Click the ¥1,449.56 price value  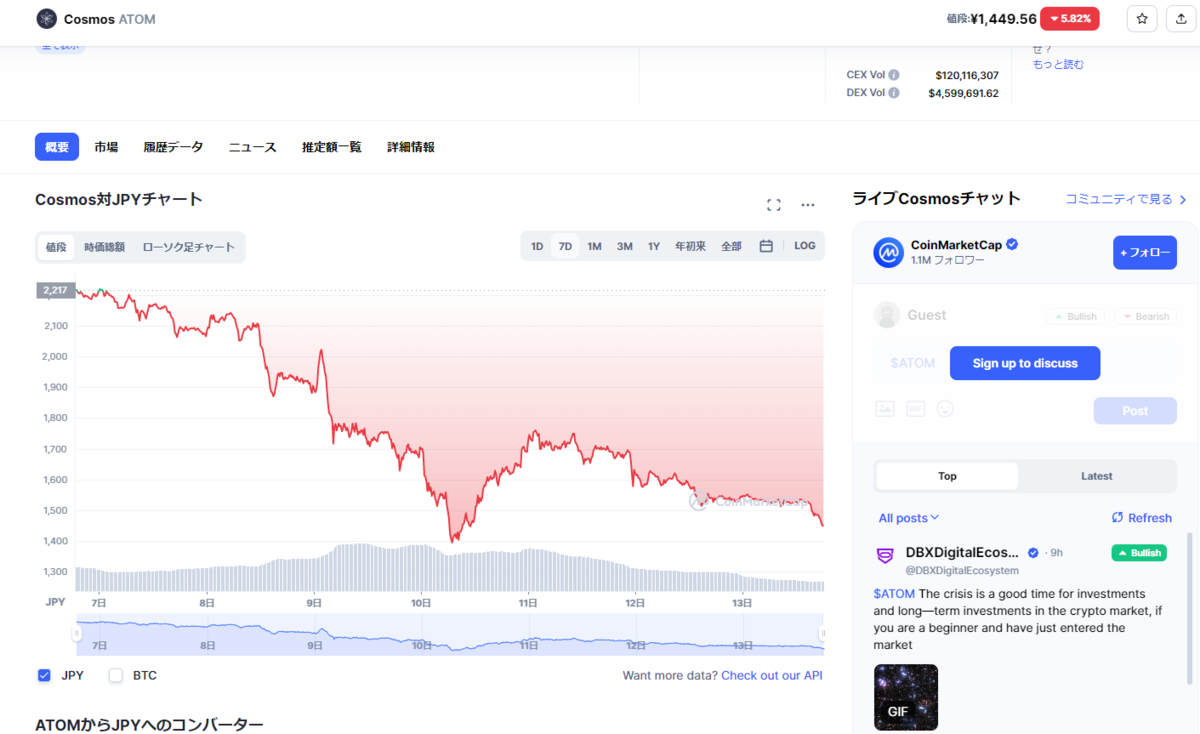coord(1002,19)
